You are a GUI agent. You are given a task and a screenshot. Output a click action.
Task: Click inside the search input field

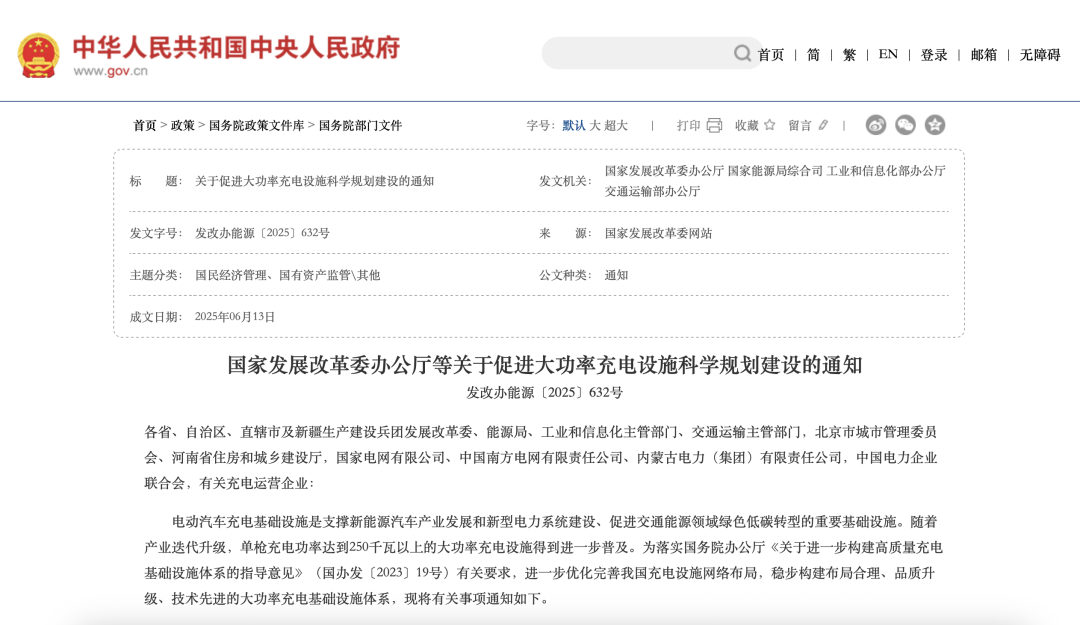[640, 54]
